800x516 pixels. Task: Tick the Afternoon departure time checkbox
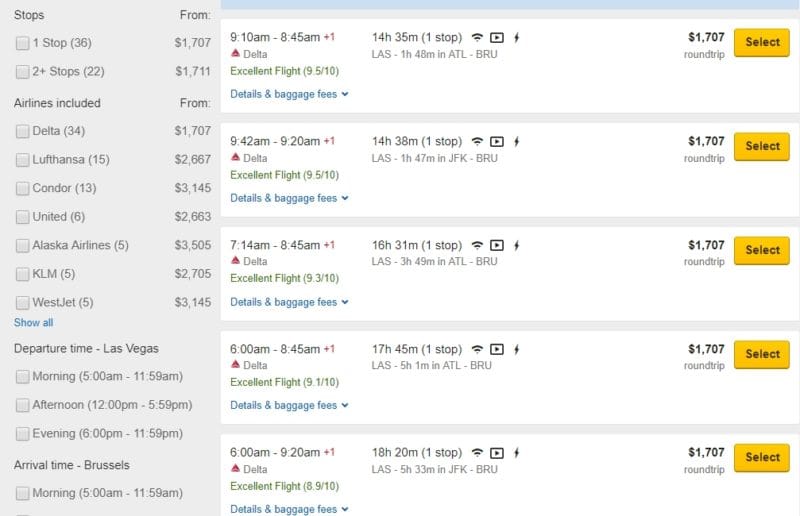[x=23, y=405]
